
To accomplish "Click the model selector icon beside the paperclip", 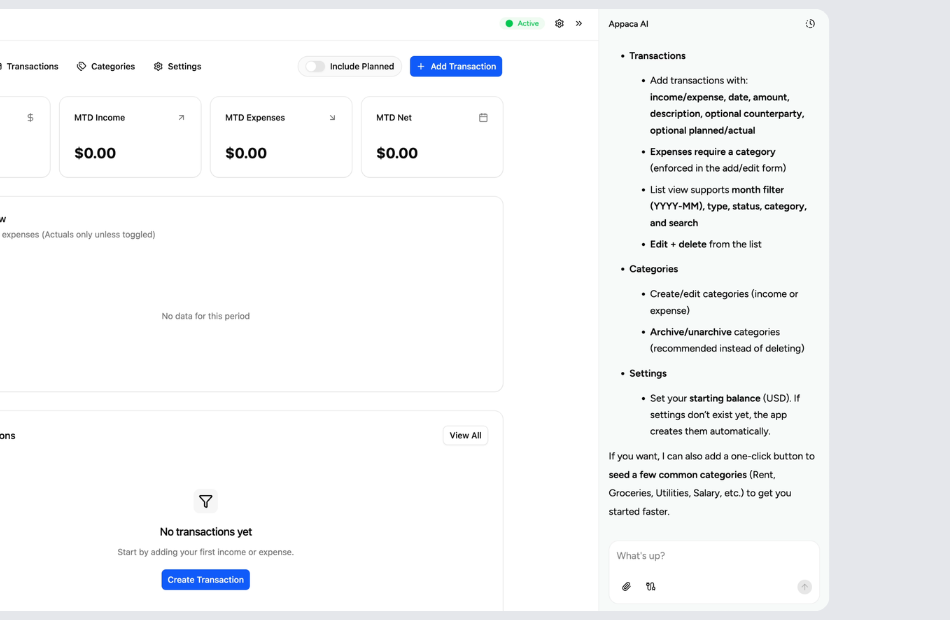I will (x=651, y=587).
